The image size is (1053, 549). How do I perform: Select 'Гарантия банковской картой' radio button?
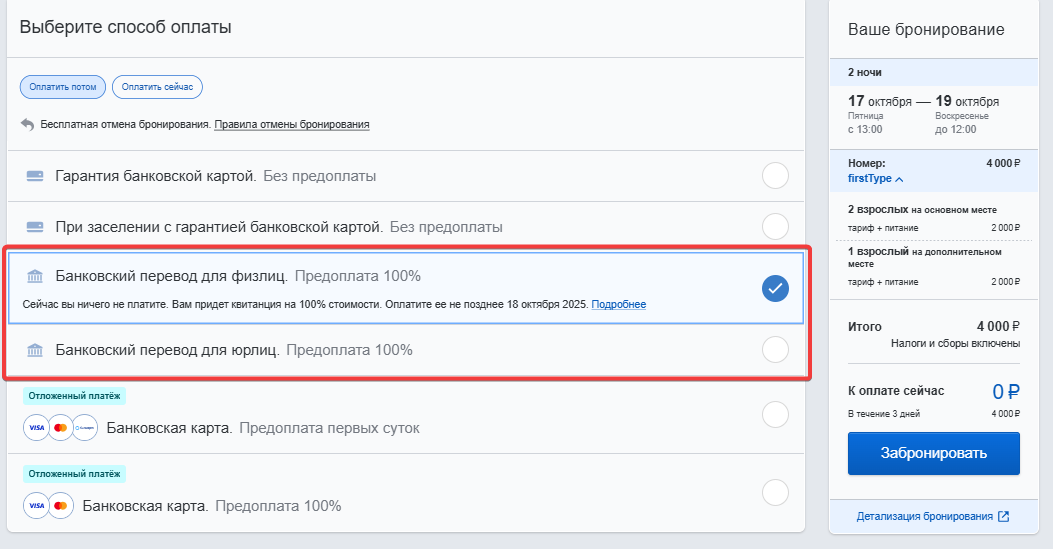[775, 176]
